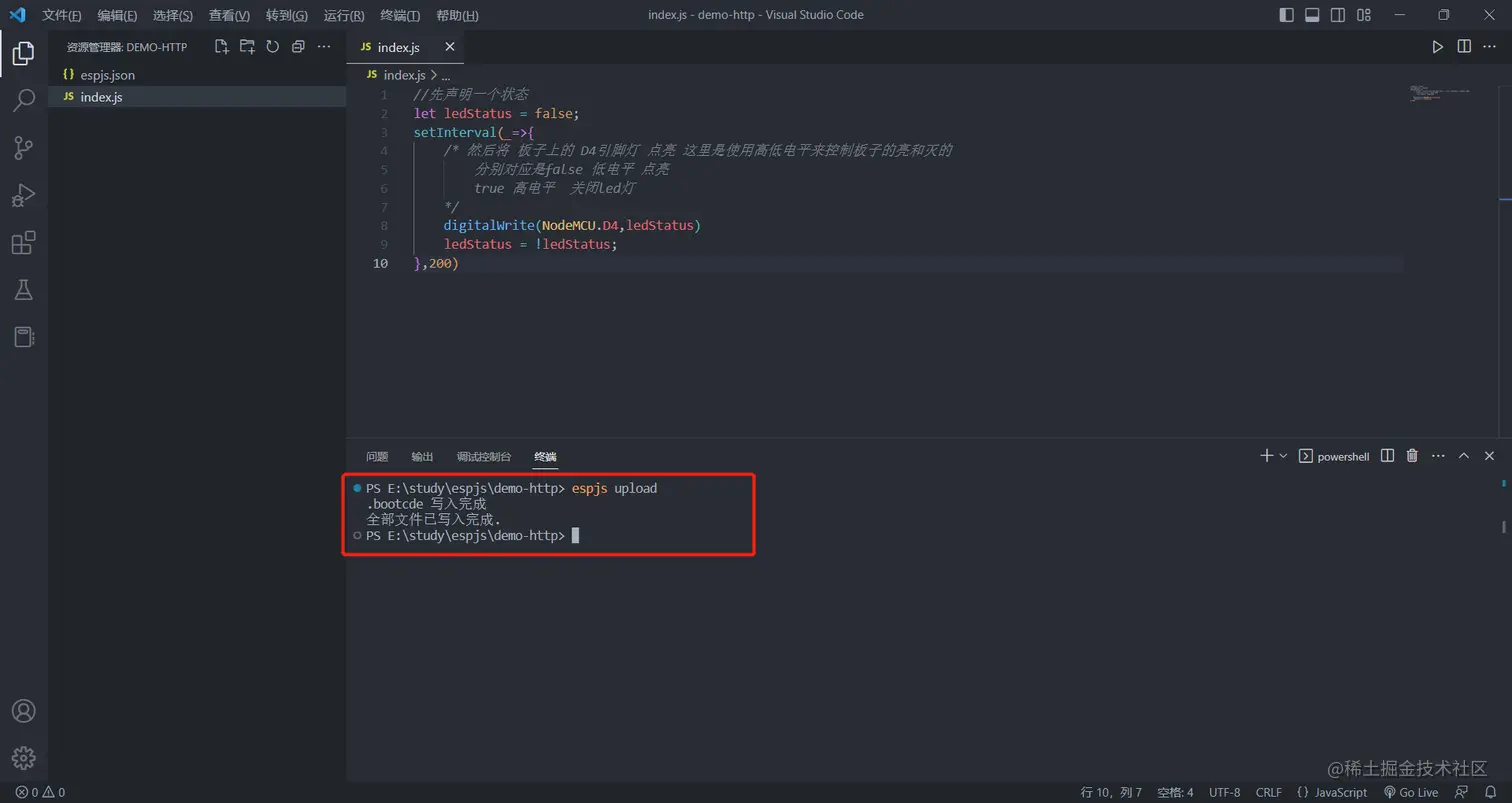
Task: Open editor More Actions ellipsis
Action: click(x=1490, y=47)
